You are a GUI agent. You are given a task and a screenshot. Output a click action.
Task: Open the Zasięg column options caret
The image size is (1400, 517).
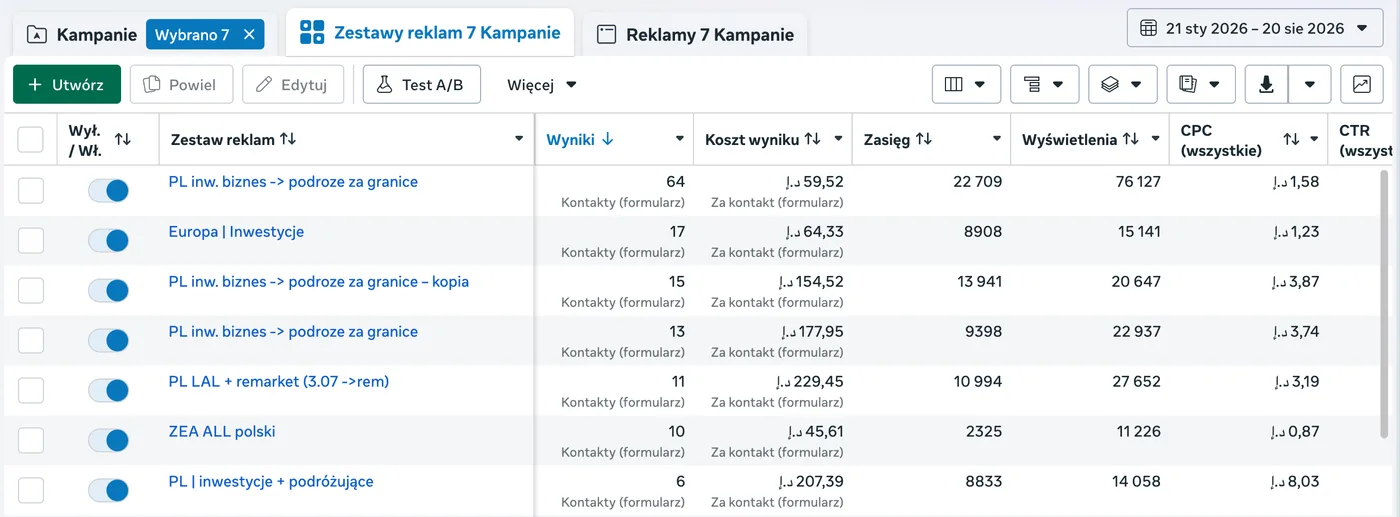click(997, 139)
